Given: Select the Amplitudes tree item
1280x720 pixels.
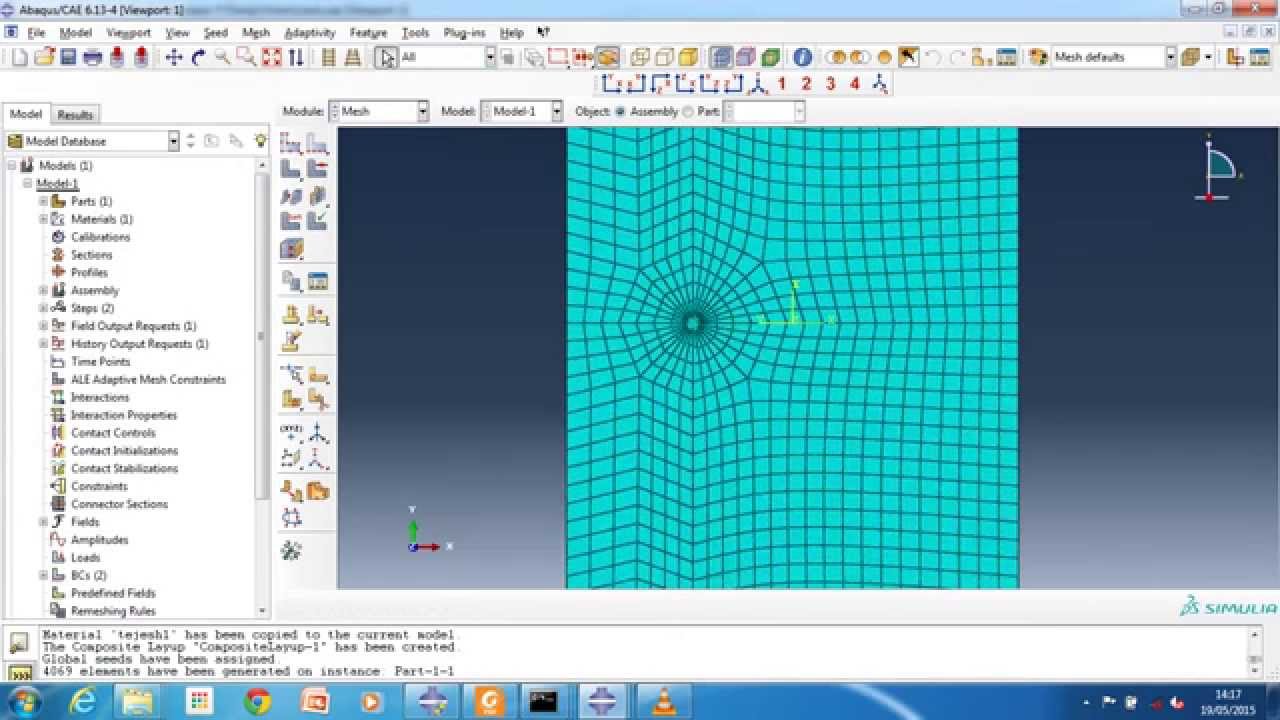Looking at the screenshot, I should click(99, 540).
